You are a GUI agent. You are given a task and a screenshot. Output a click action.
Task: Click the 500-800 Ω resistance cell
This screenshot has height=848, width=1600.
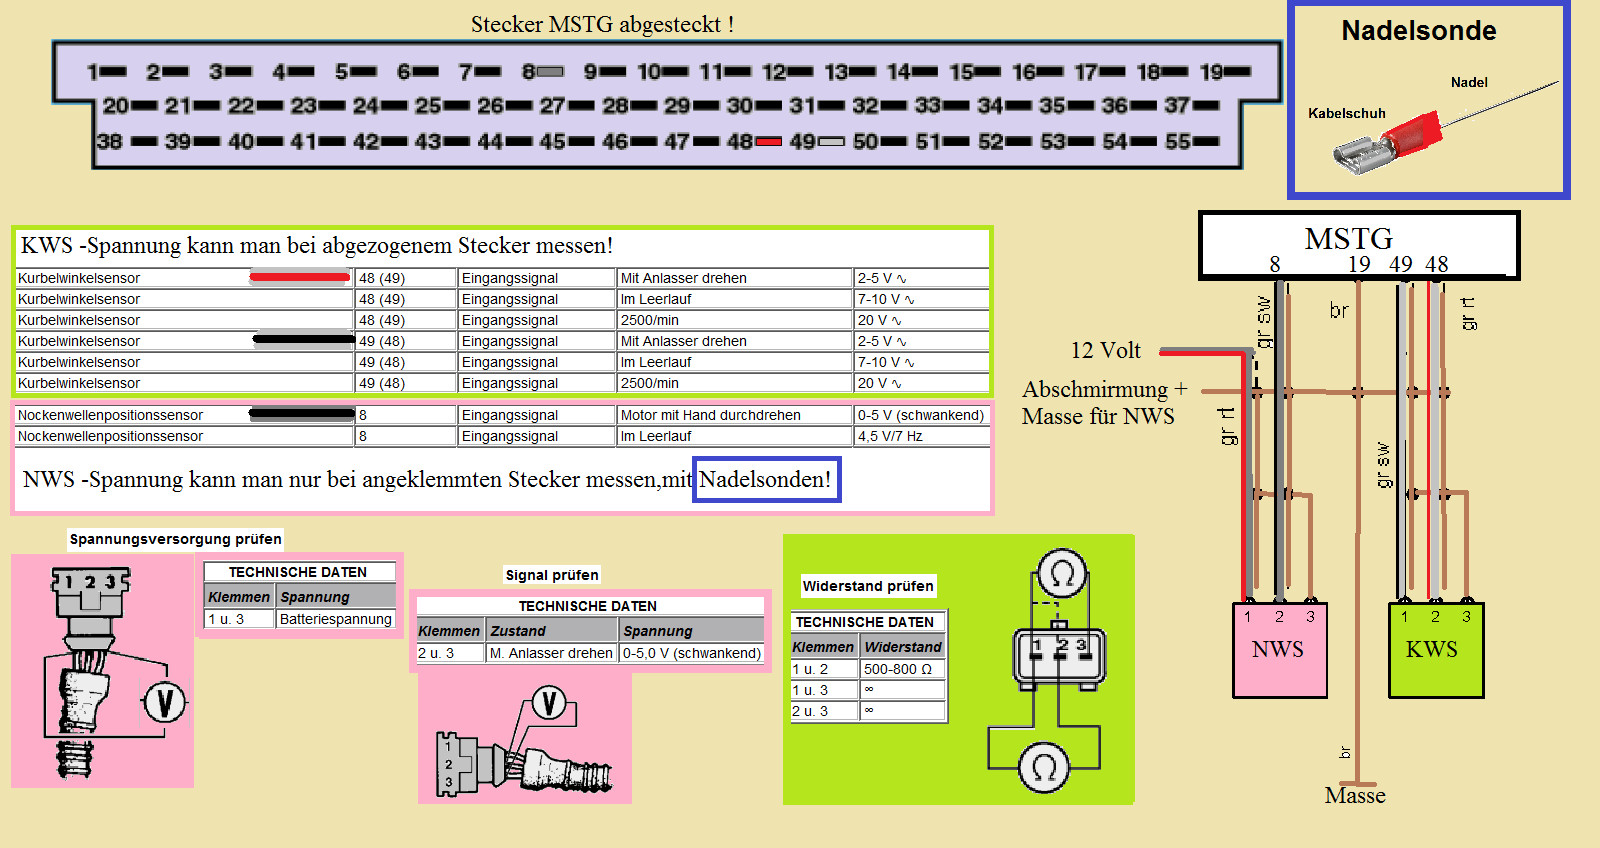(x=902, y=669)
